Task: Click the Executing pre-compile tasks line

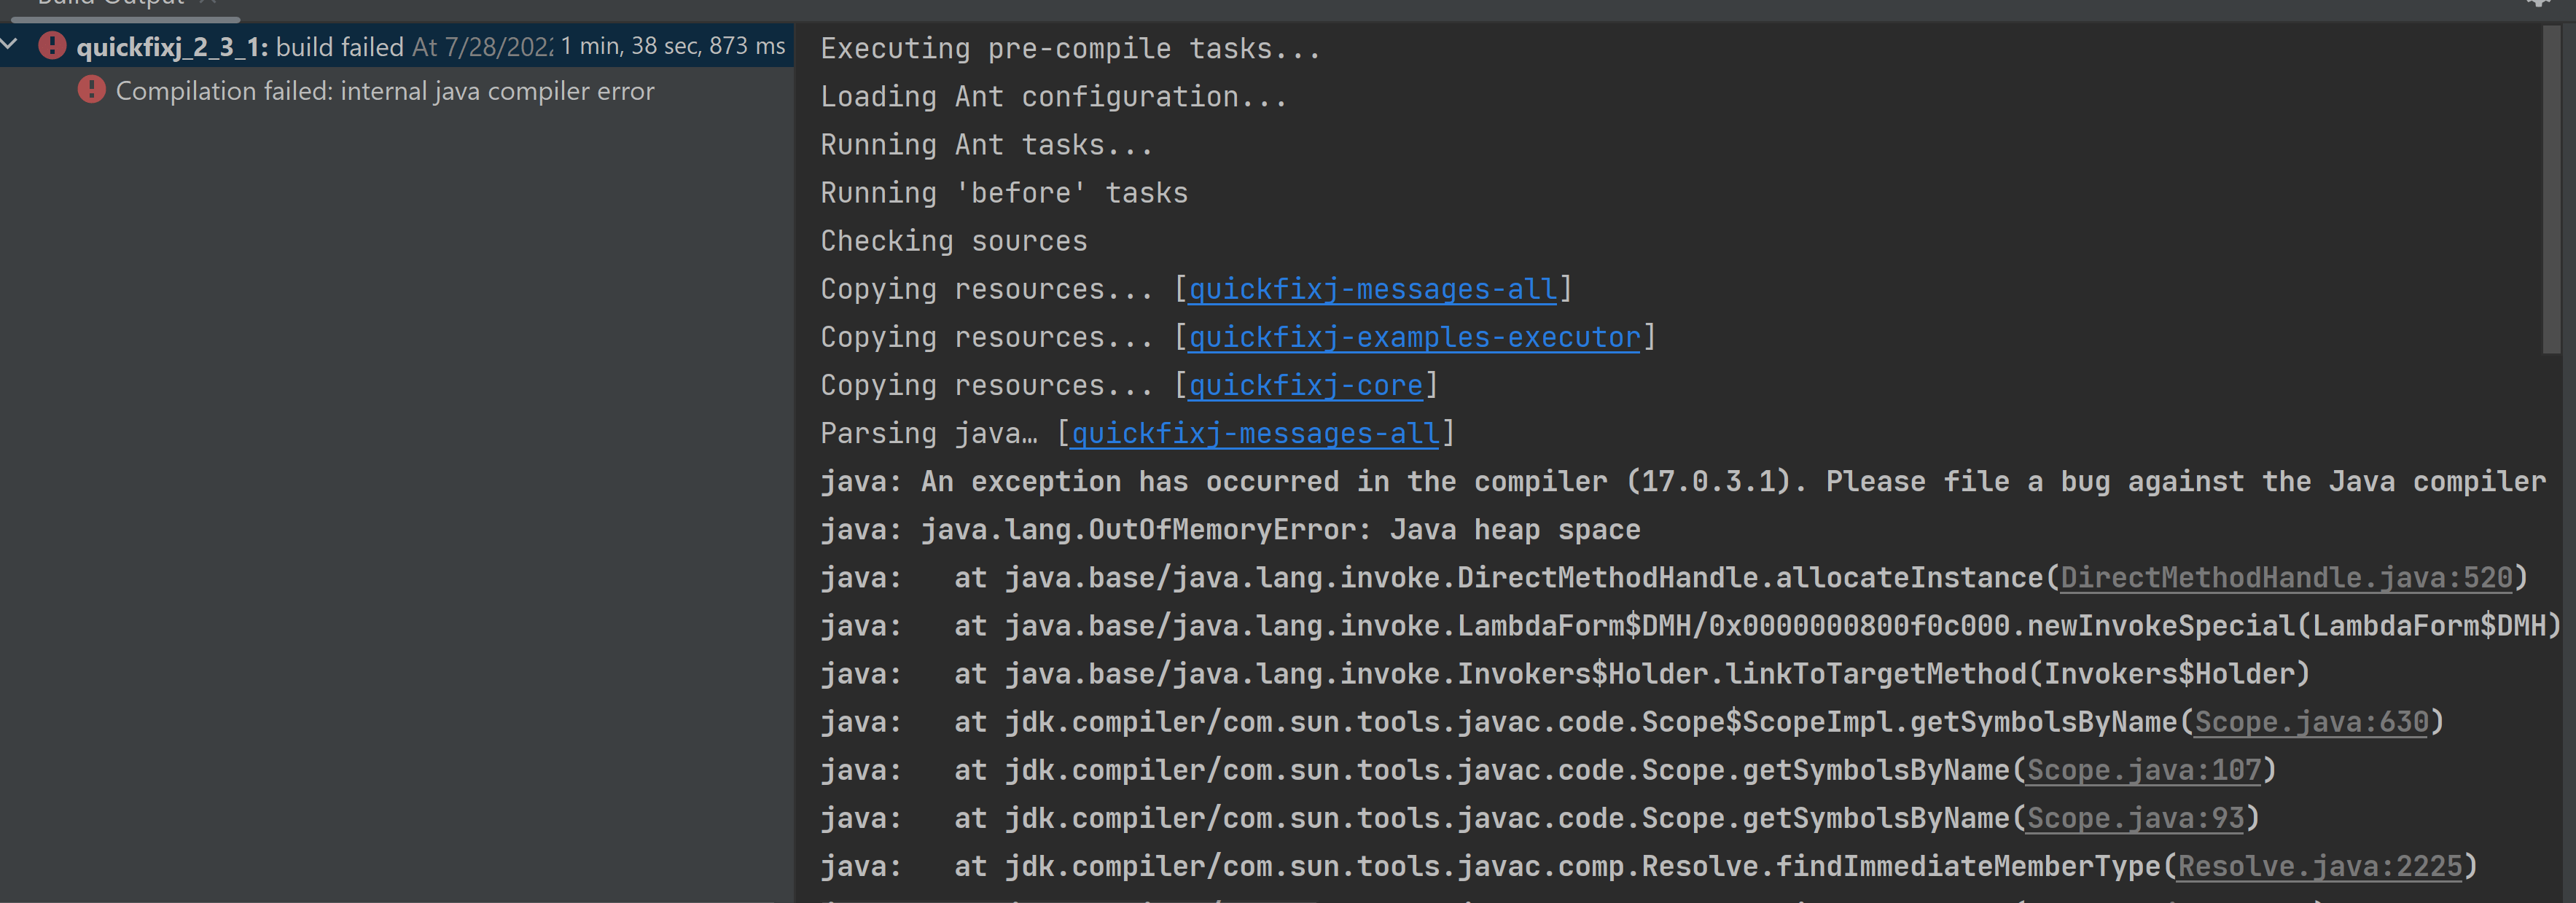Action: tap(1070, 48)
